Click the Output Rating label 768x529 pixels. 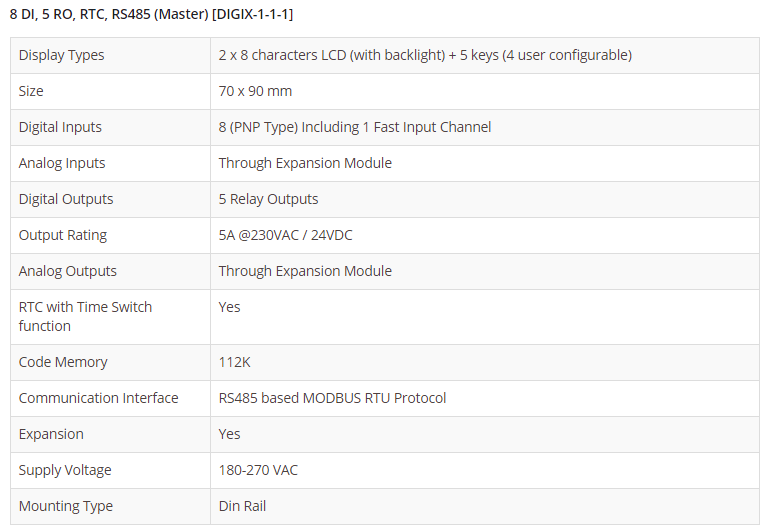(x=62, y=235)
